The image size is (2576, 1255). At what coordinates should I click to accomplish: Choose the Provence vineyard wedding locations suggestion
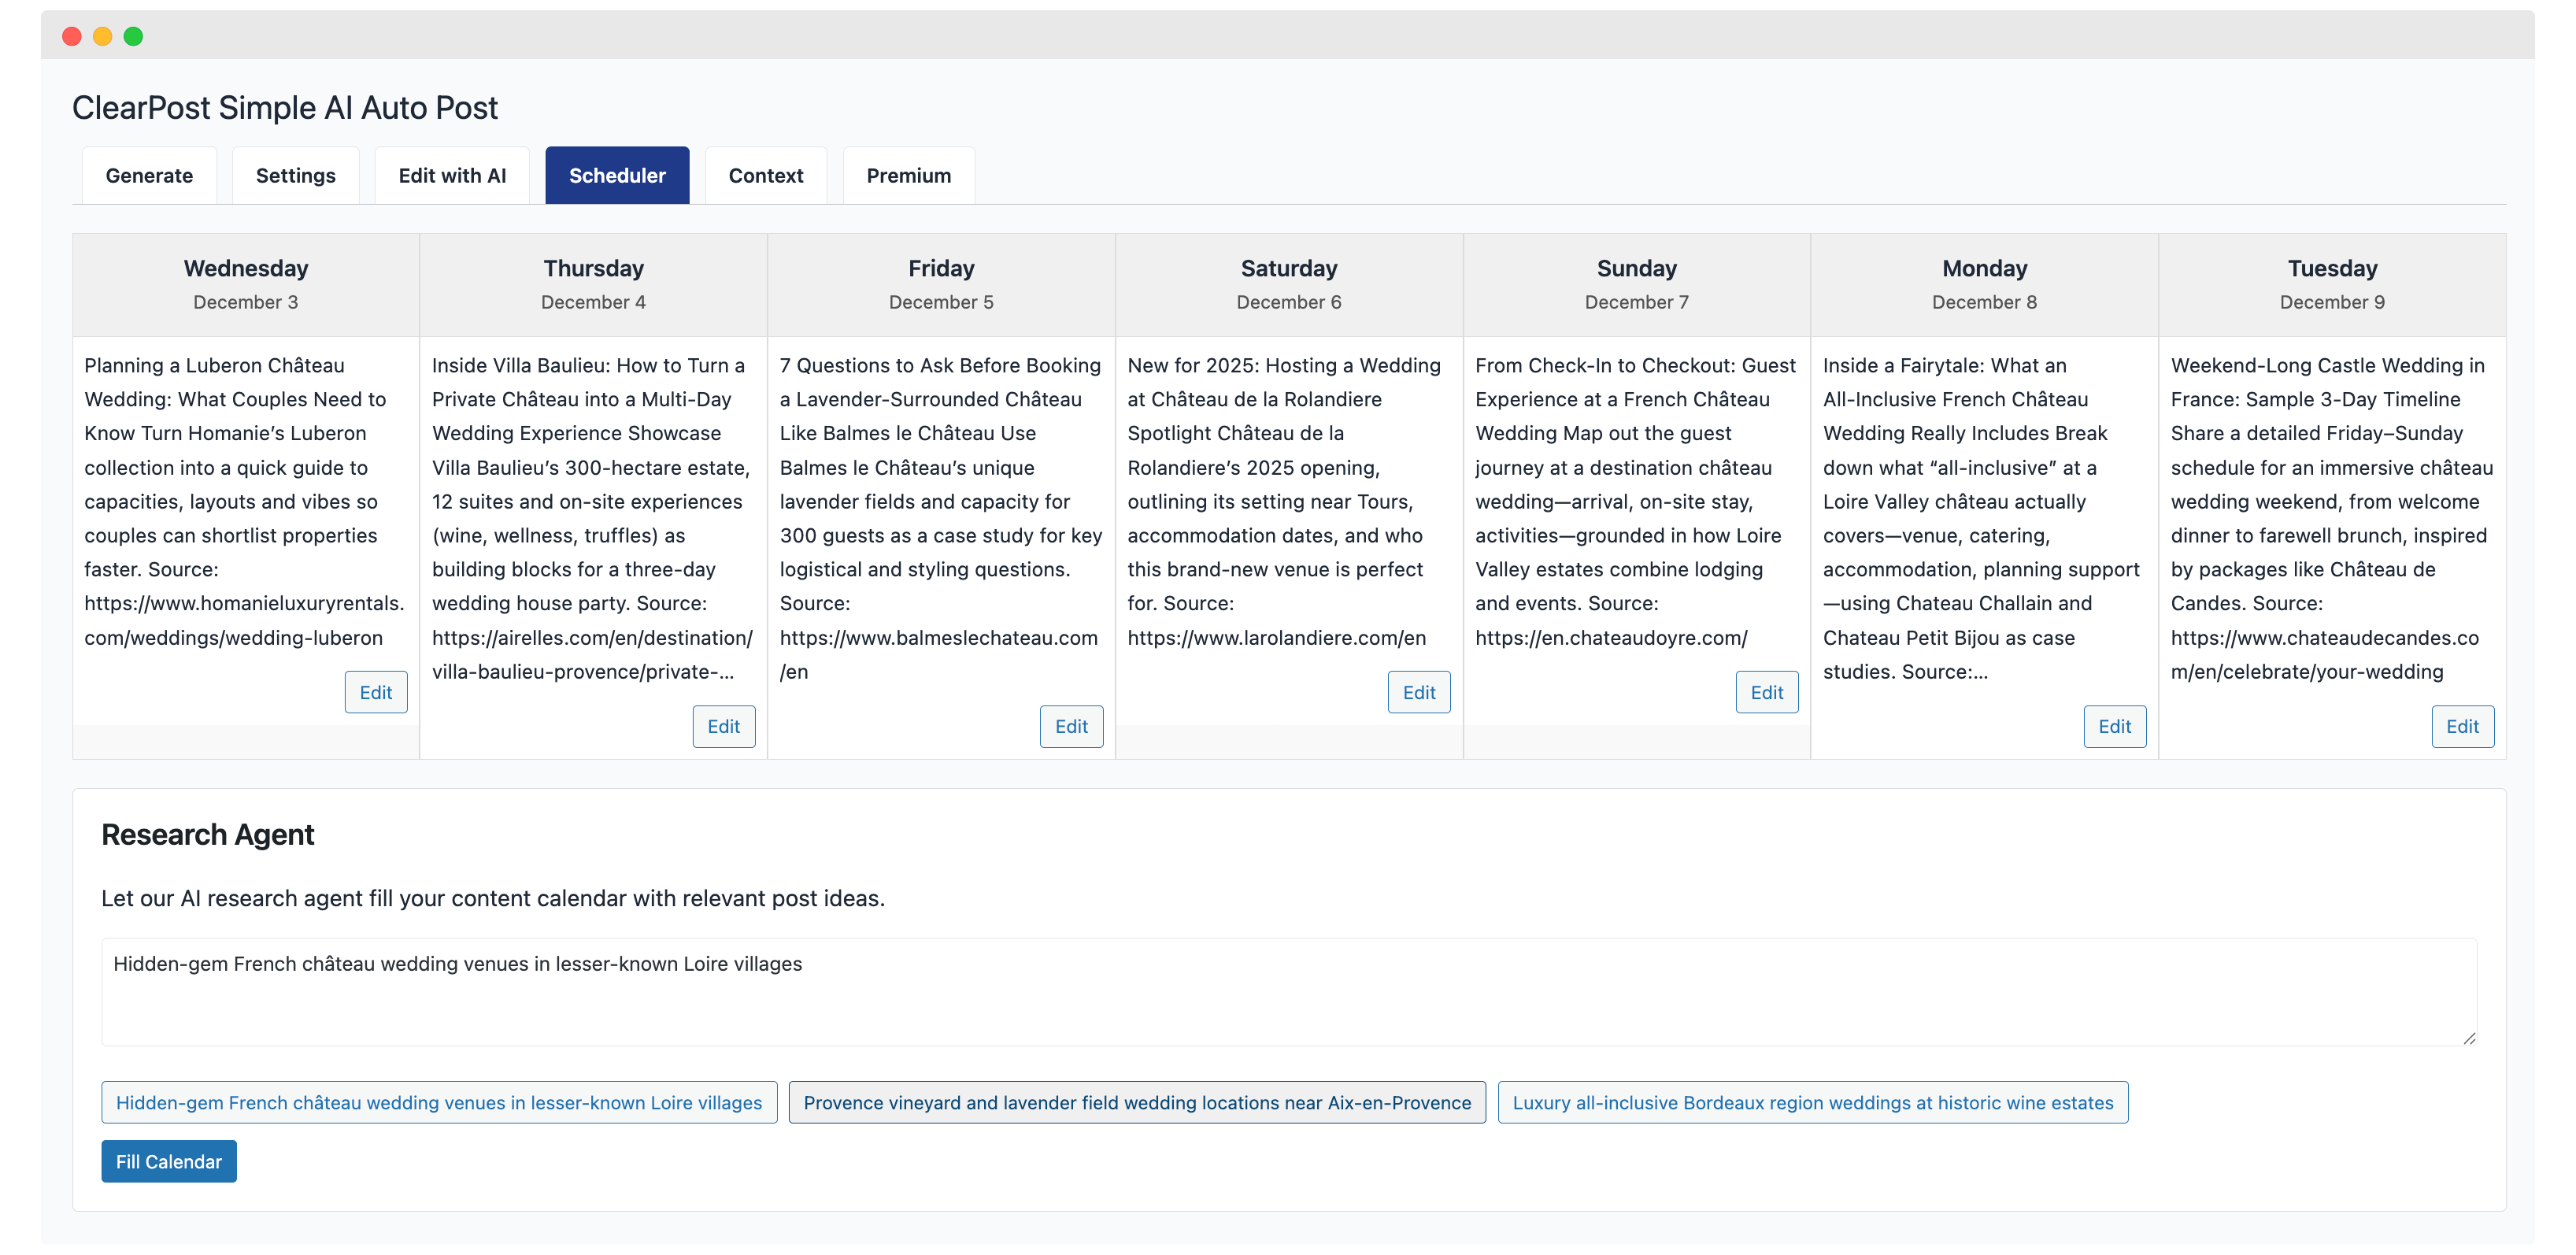(1136, 1102)
